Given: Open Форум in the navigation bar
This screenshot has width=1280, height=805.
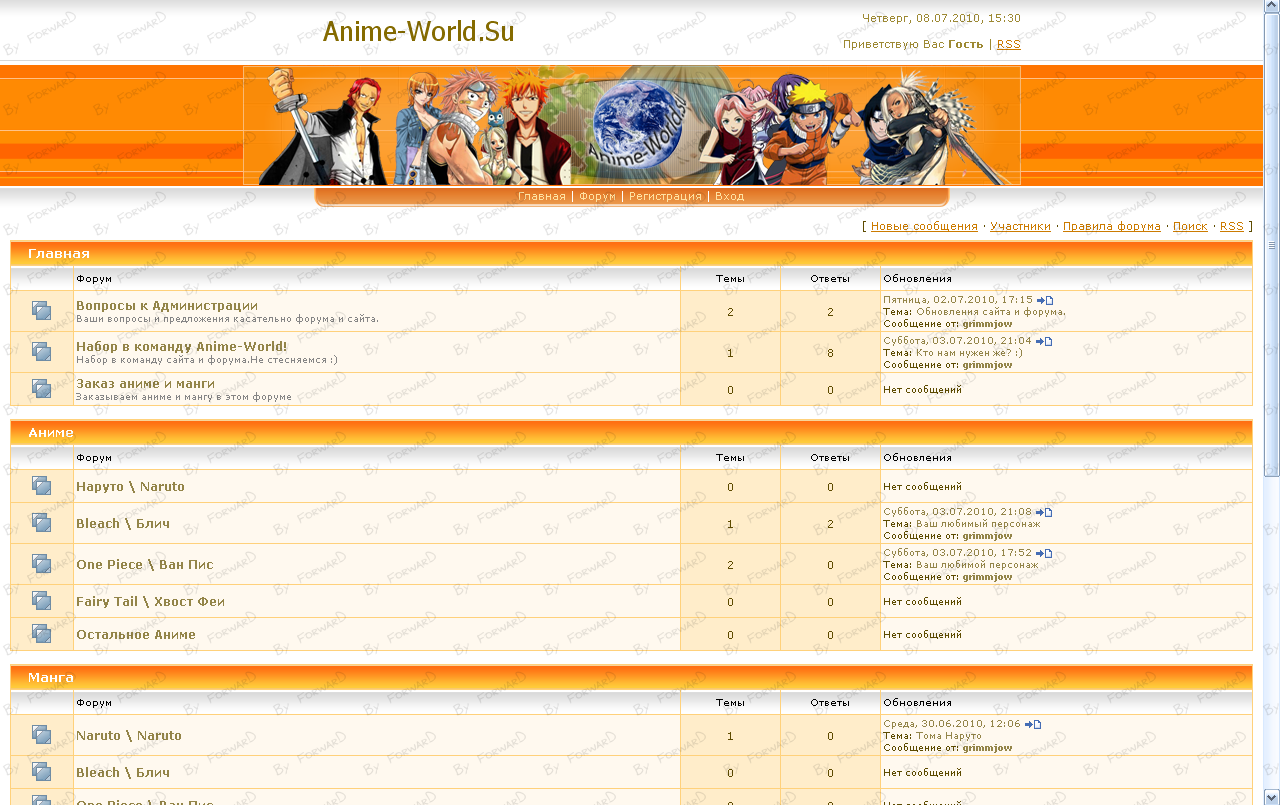Looking at the screenshot, I should click(x=597, y=196).
